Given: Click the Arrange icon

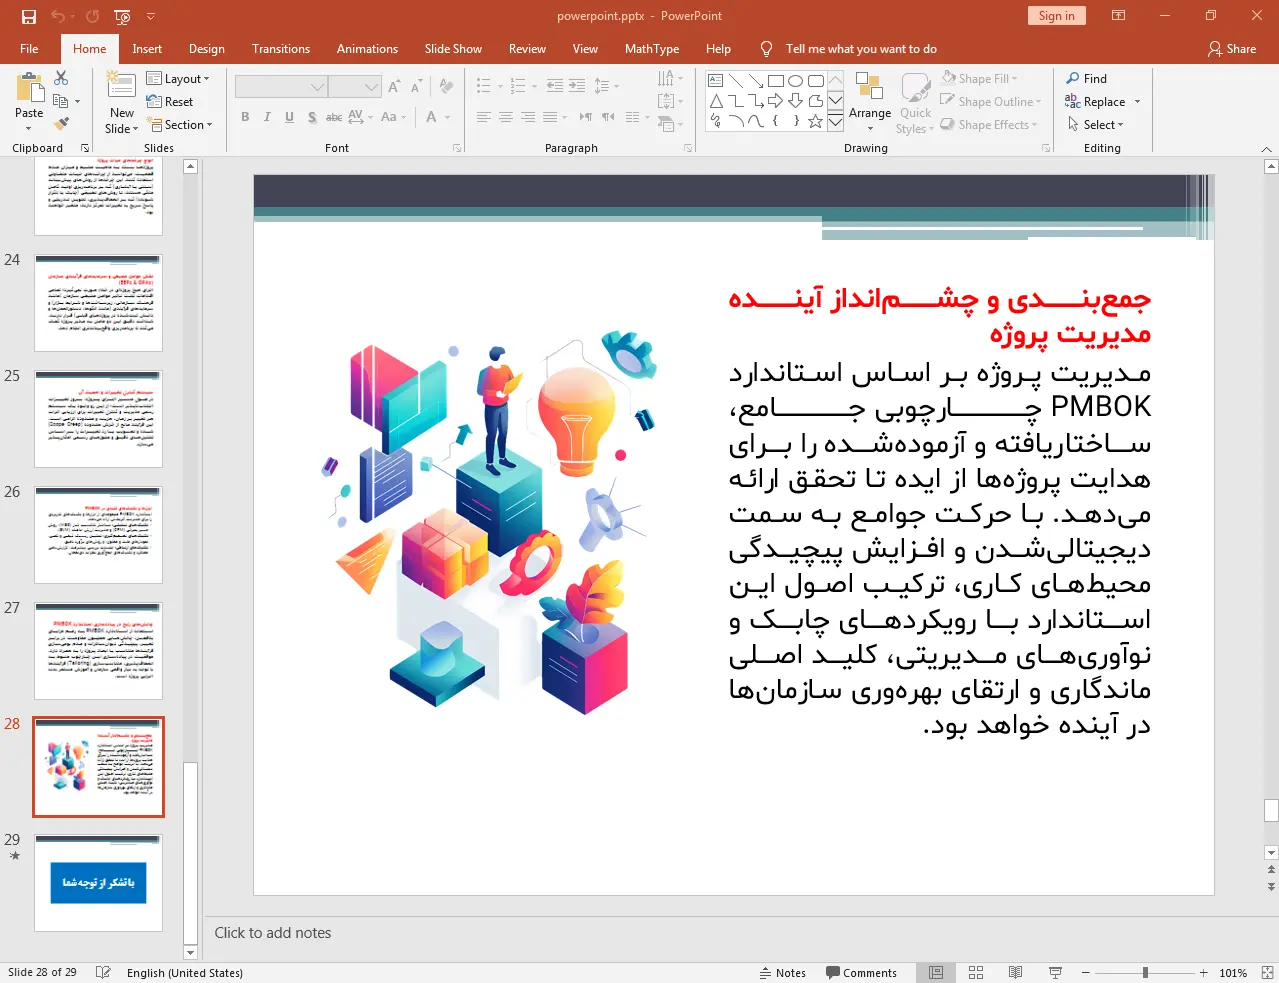Looking at the screenshot, I should click(869, 88).
